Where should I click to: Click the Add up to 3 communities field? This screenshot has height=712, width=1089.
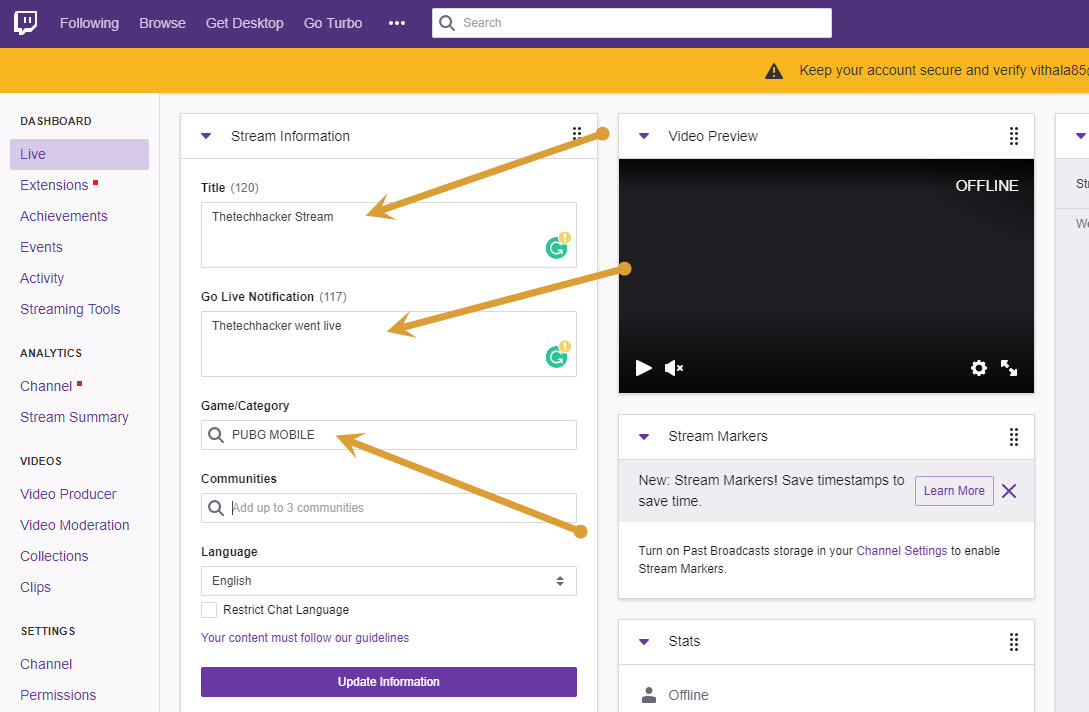(389, 508)
